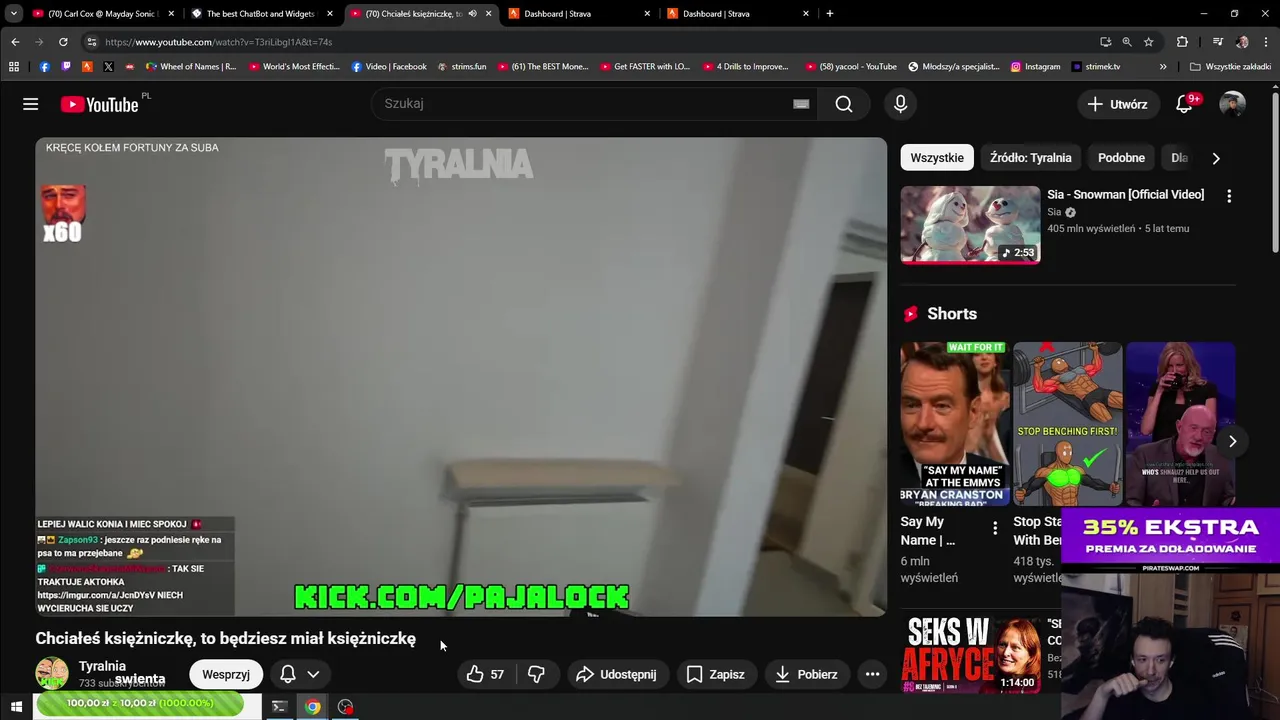Open the YouTube hamburger guide menu

31,104
